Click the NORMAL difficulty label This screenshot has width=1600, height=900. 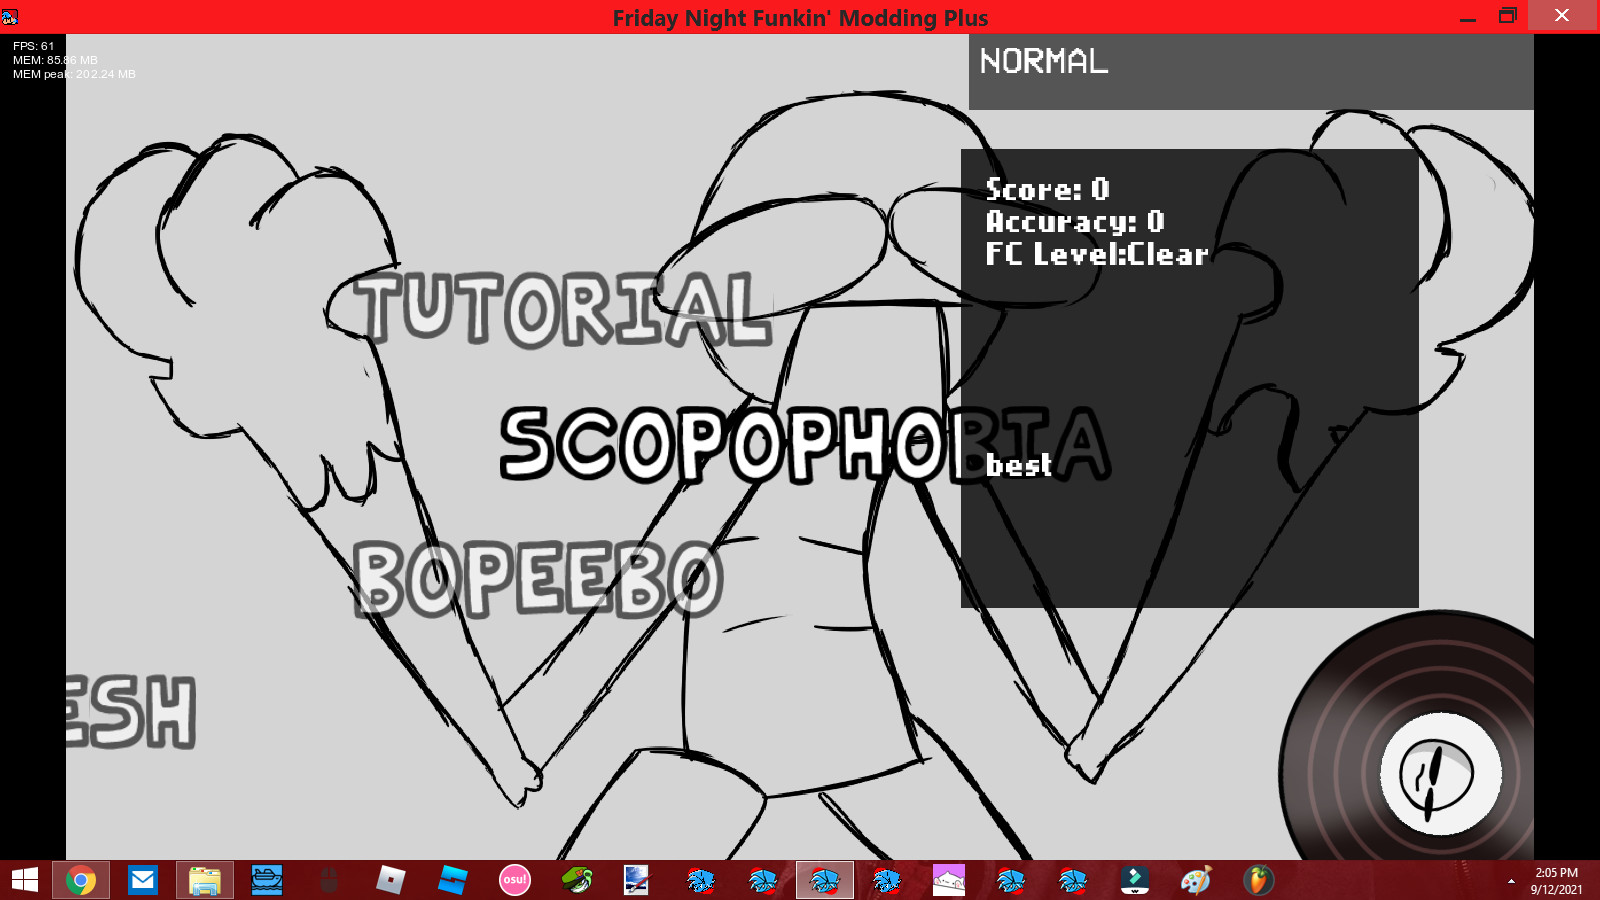click(x=1043, y=61)
